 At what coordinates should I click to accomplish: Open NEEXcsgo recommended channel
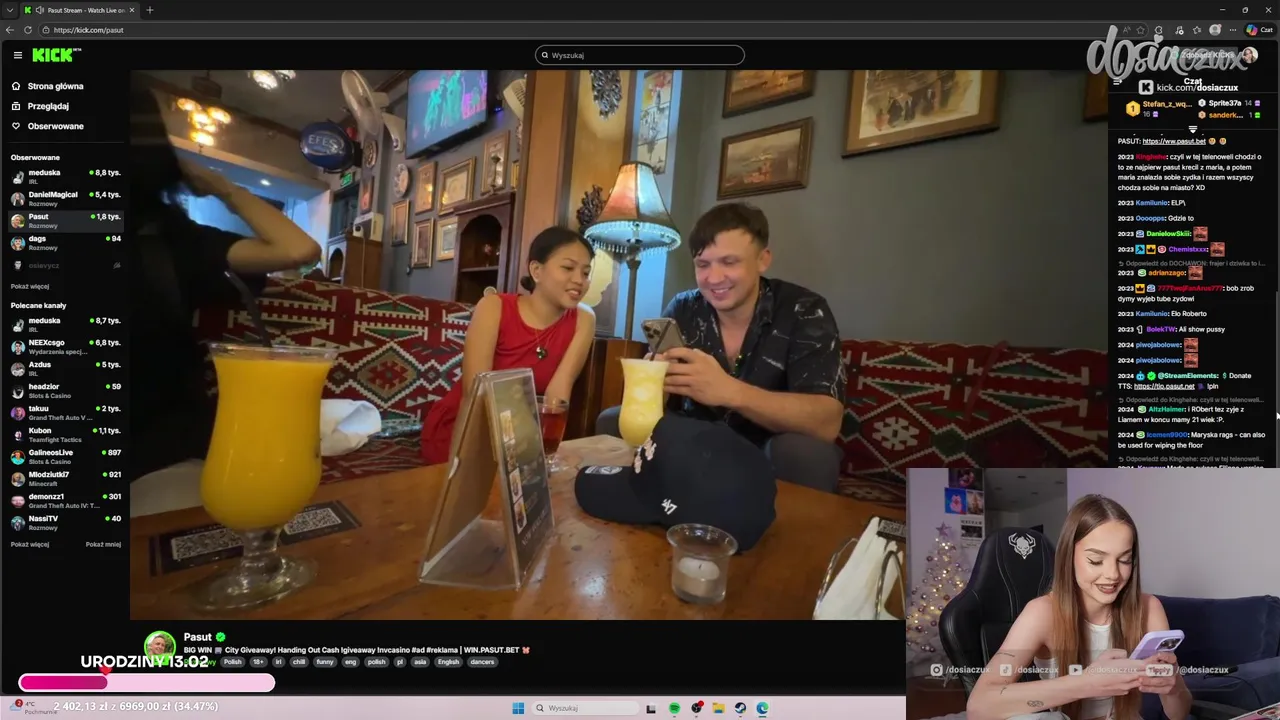(65, 346)
